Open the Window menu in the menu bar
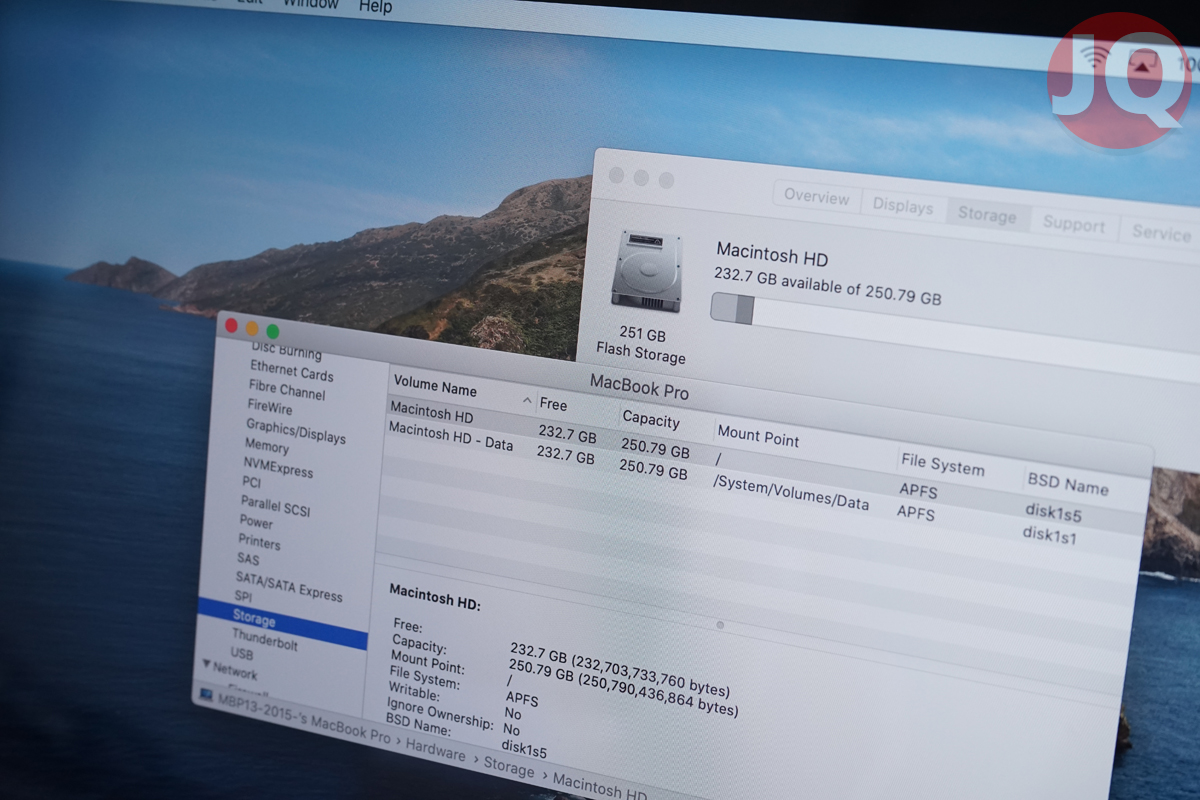The height and width of the screenshot is (800, 1200). point(311,3)
